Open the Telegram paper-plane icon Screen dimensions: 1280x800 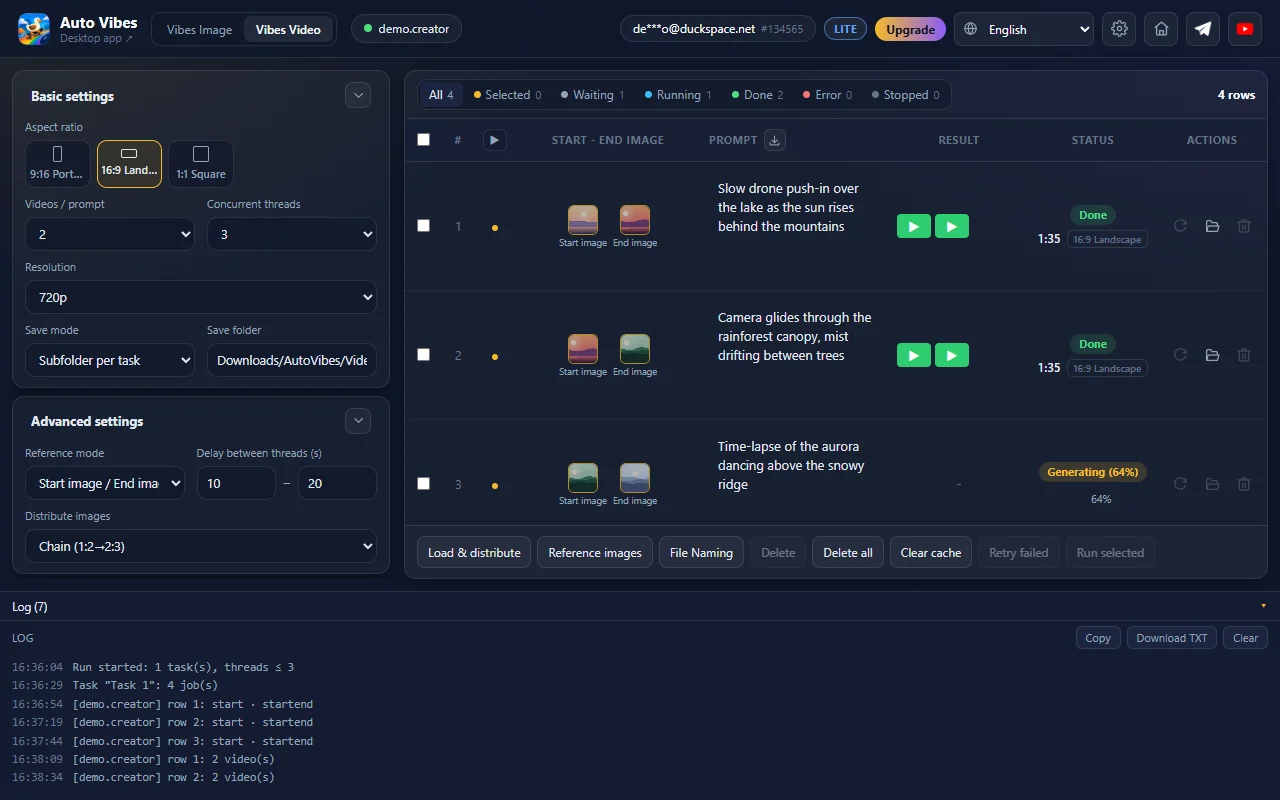coord(1203,29)
